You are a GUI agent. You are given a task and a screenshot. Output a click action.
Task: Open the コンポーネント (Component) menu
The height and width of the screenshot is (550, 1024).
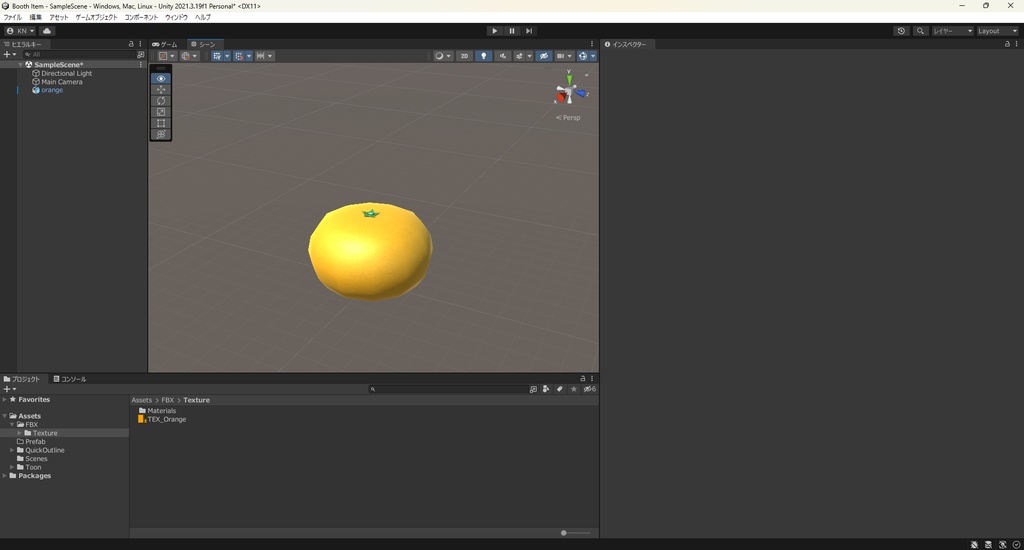[141, 18]
